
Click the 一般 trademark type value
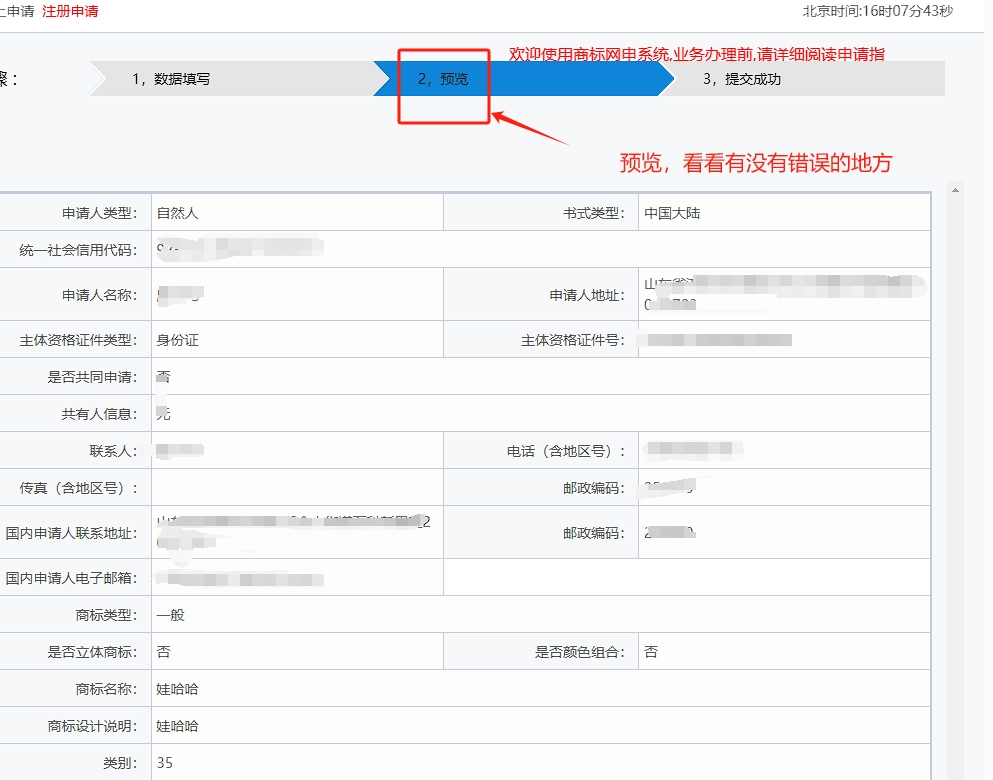click(171, 615)
